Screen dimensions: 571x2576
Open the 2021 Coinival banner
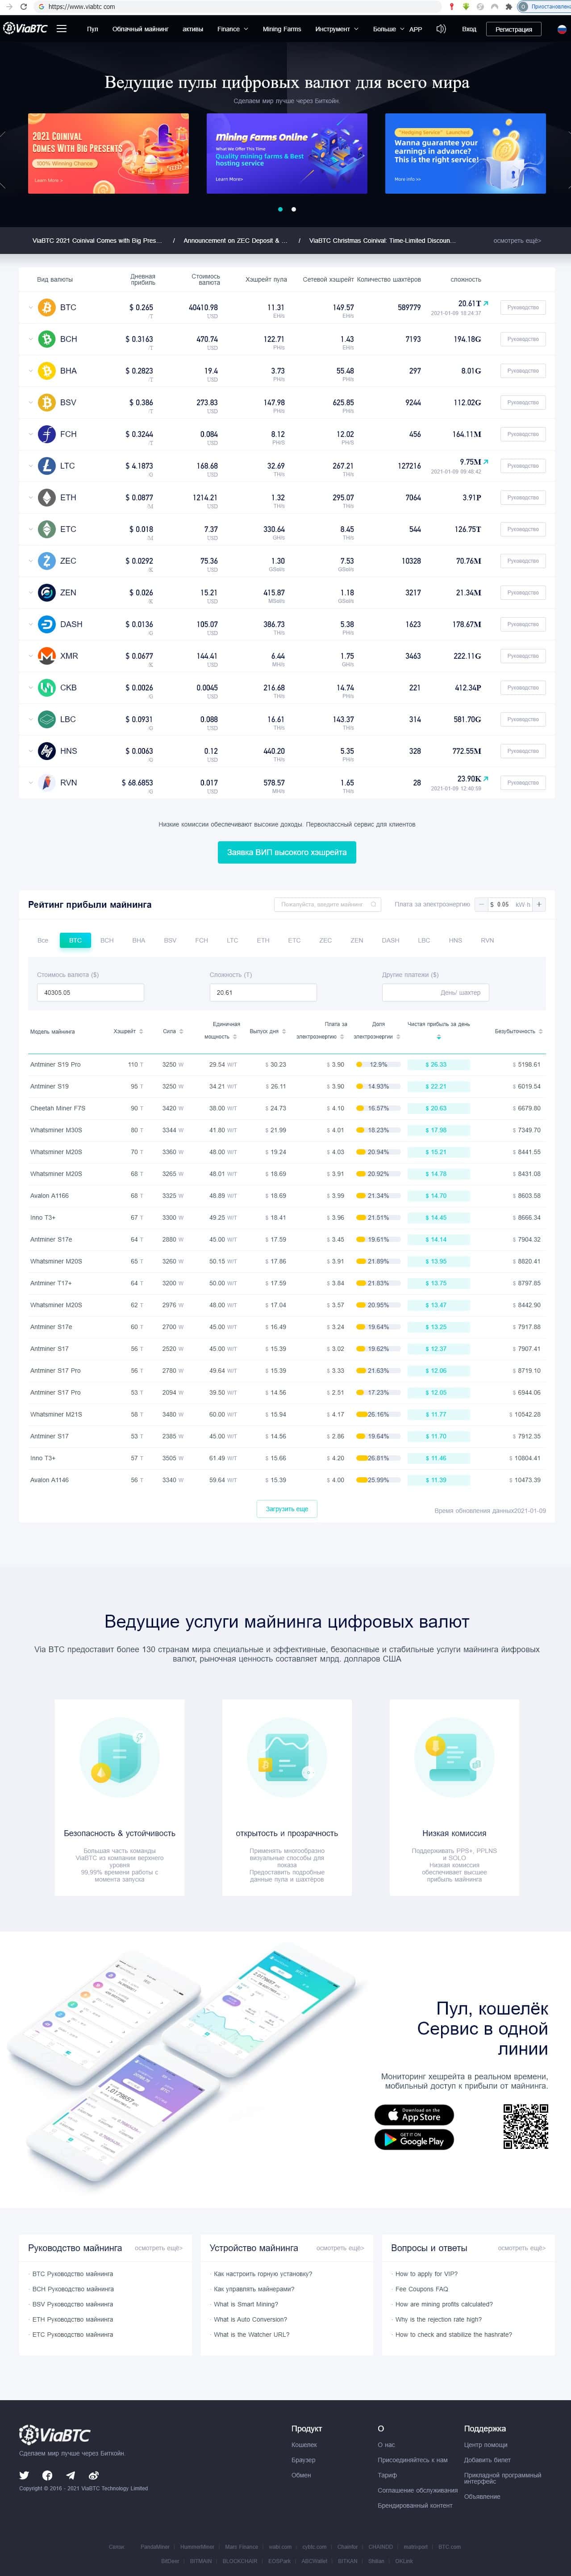coord(108,153)
